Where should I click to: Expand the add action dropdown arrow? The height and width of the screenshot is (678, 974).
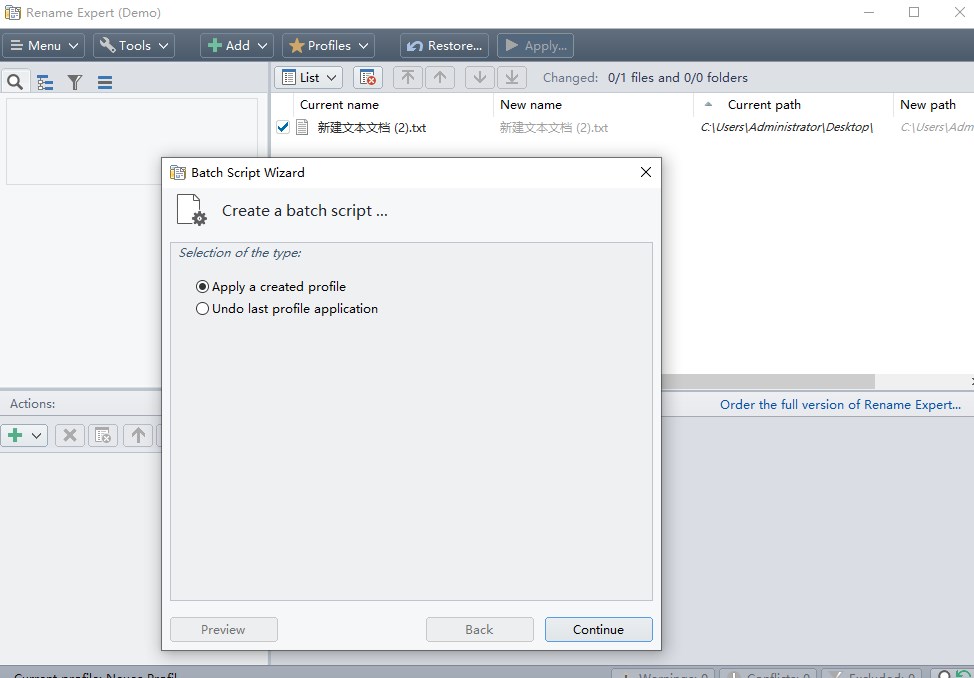37,436
